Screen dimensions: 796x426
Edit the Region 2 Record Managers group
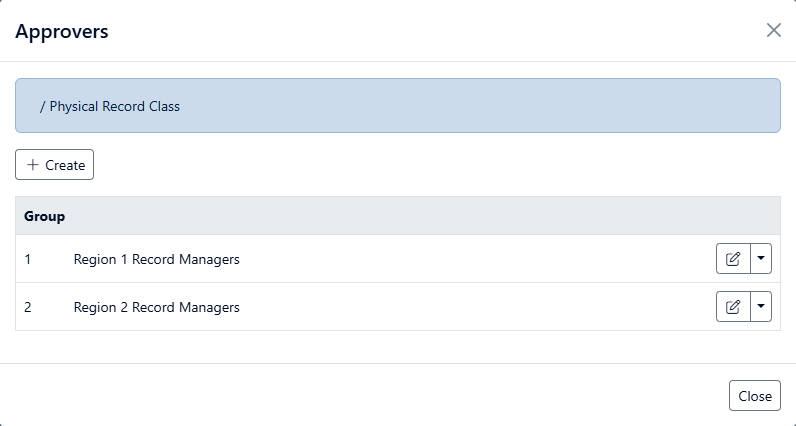coord(733,307)
